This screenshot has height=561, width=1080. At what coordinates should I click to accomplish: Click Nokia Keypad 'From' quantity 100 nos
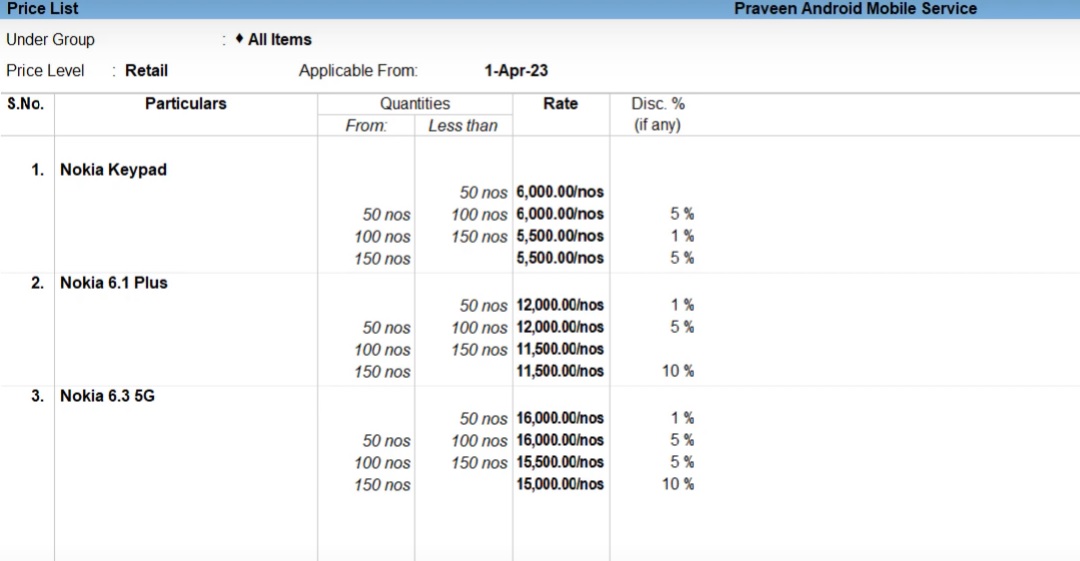tap(382, 236)
